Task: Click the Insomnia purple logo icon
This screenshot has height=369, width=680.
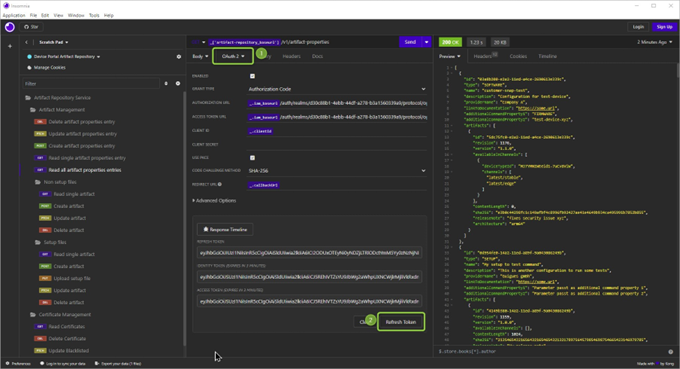Action: click(x=10, y=27)
